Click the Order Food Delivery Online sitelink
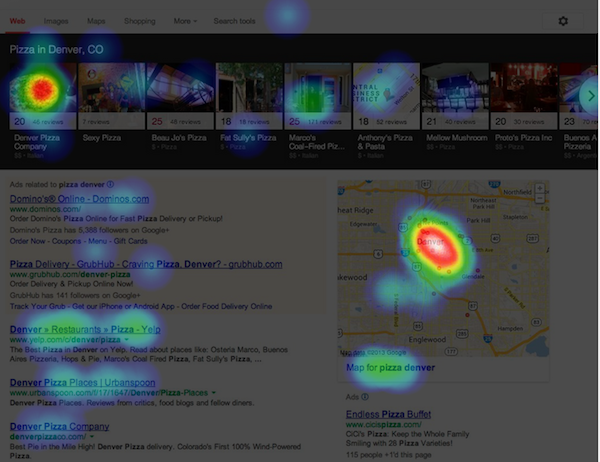The height and width of the screenshot is (462, 600). pyautogui.click(x=227, y=306)
